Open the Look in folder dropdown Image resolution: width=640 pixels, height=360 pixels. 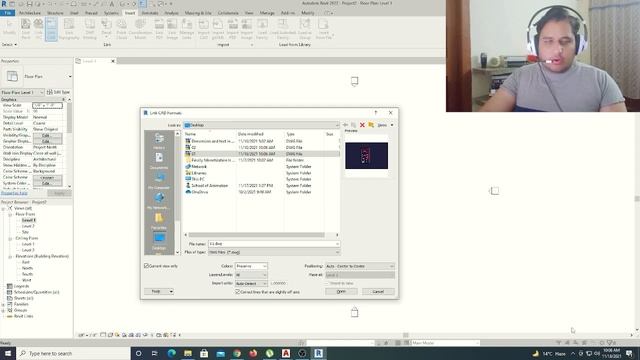coord(261,125)
